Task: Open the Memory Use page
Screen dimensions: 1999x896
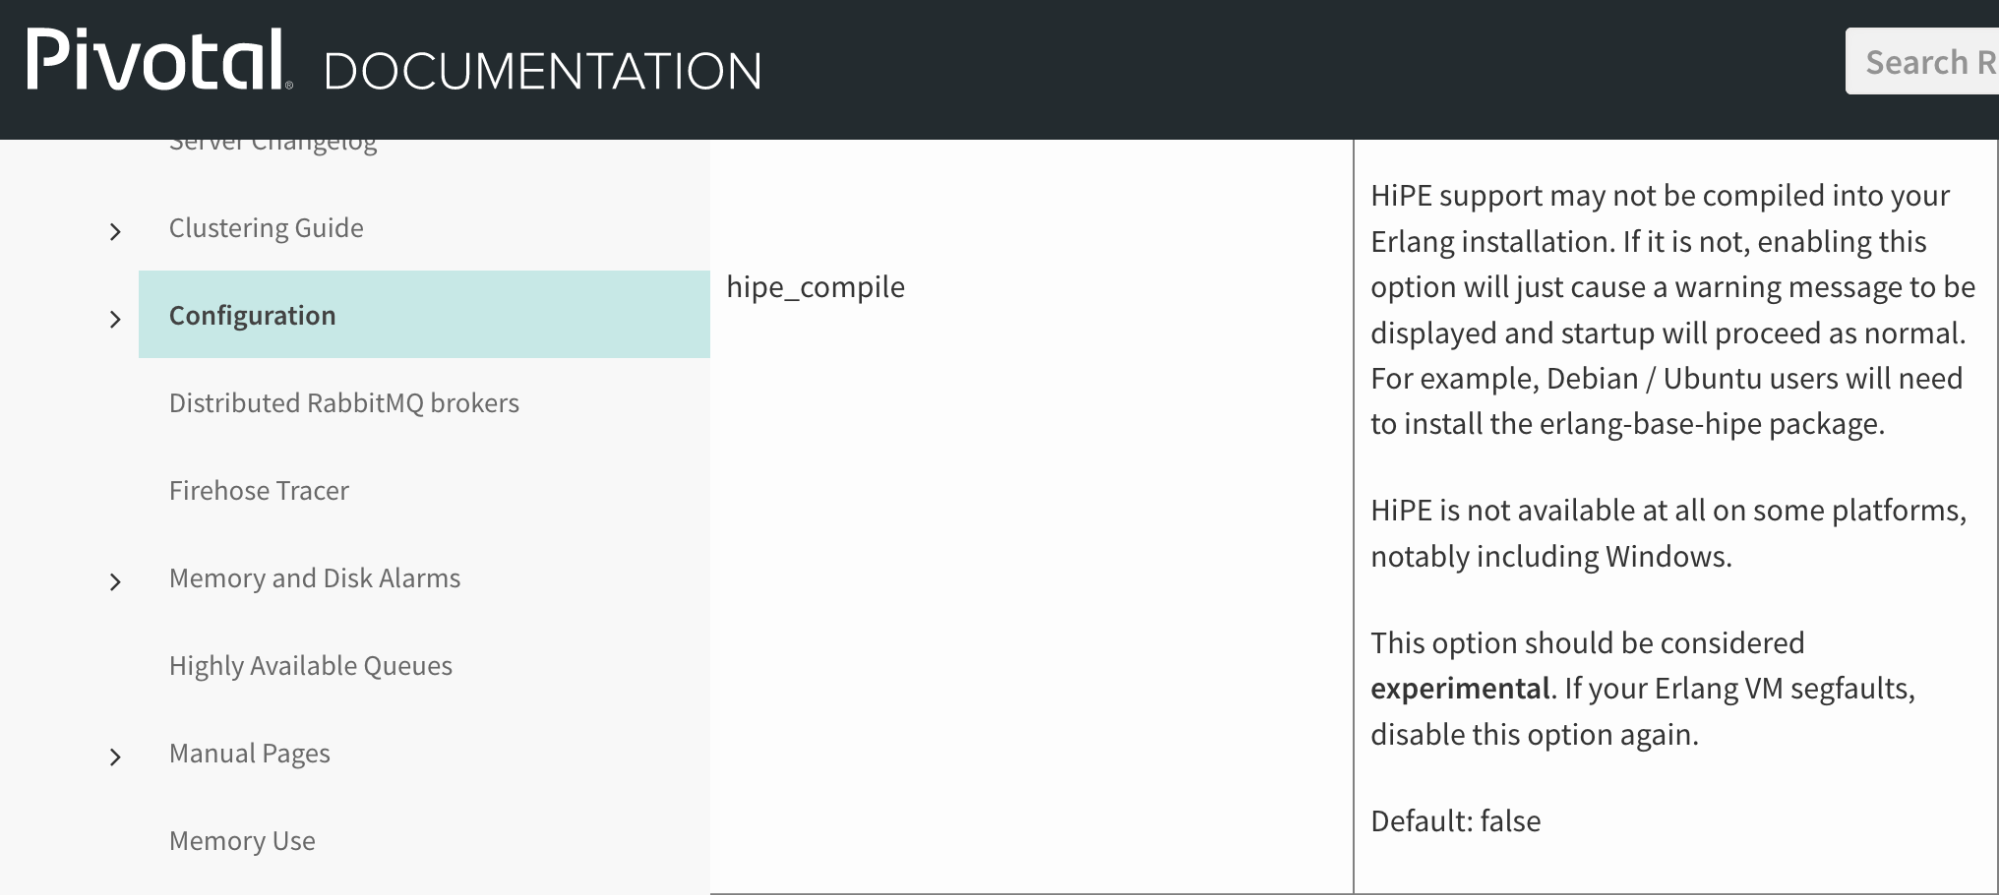Action: pyautogui.click(x=242, y=841)
